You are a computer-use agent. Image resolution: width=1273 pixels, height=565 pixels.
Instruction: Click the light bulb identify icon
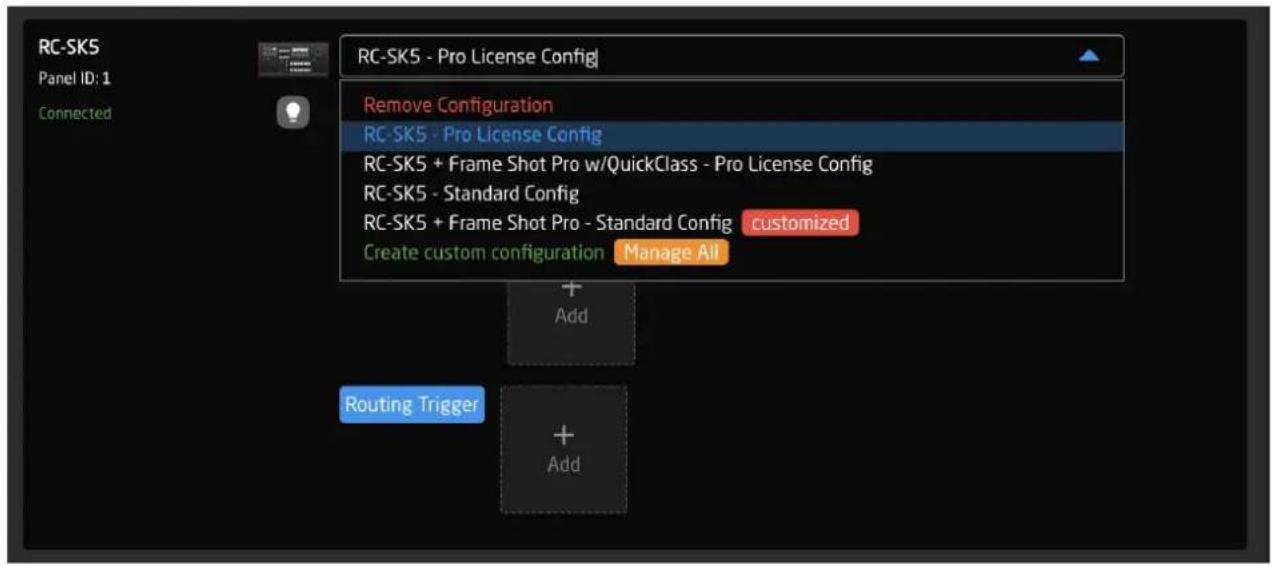pos(294,114)
